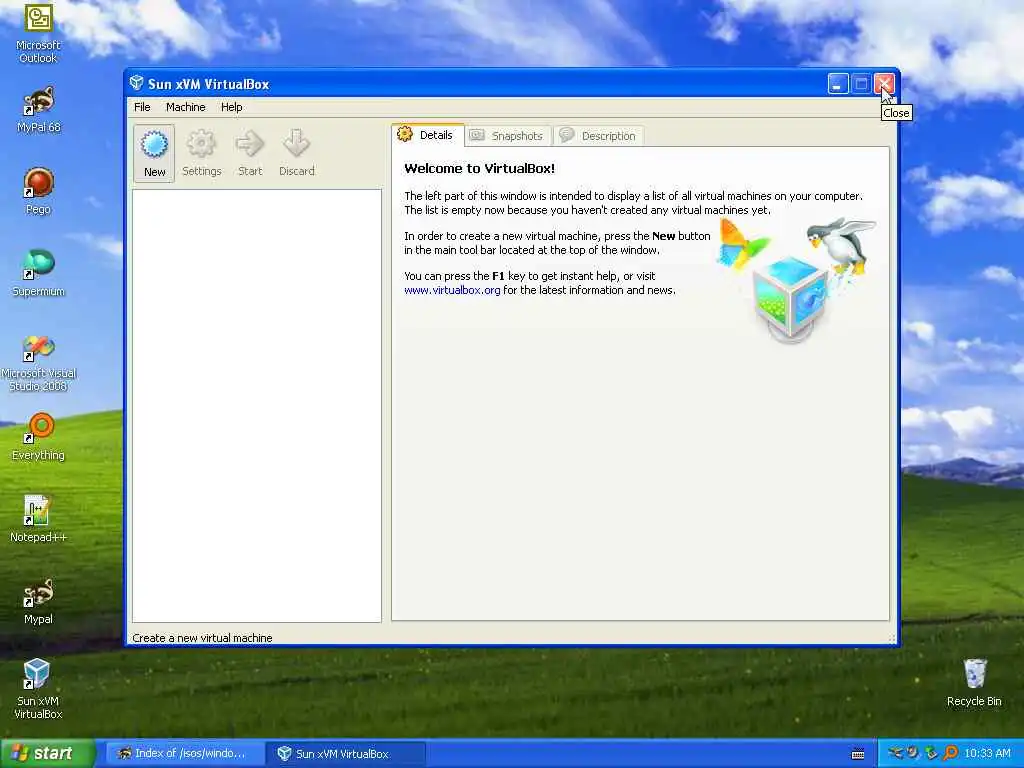This screenshot has height=768, width=1024.
Task: Close the Sun xVM VirtualBox window
Action: [884, 84]
